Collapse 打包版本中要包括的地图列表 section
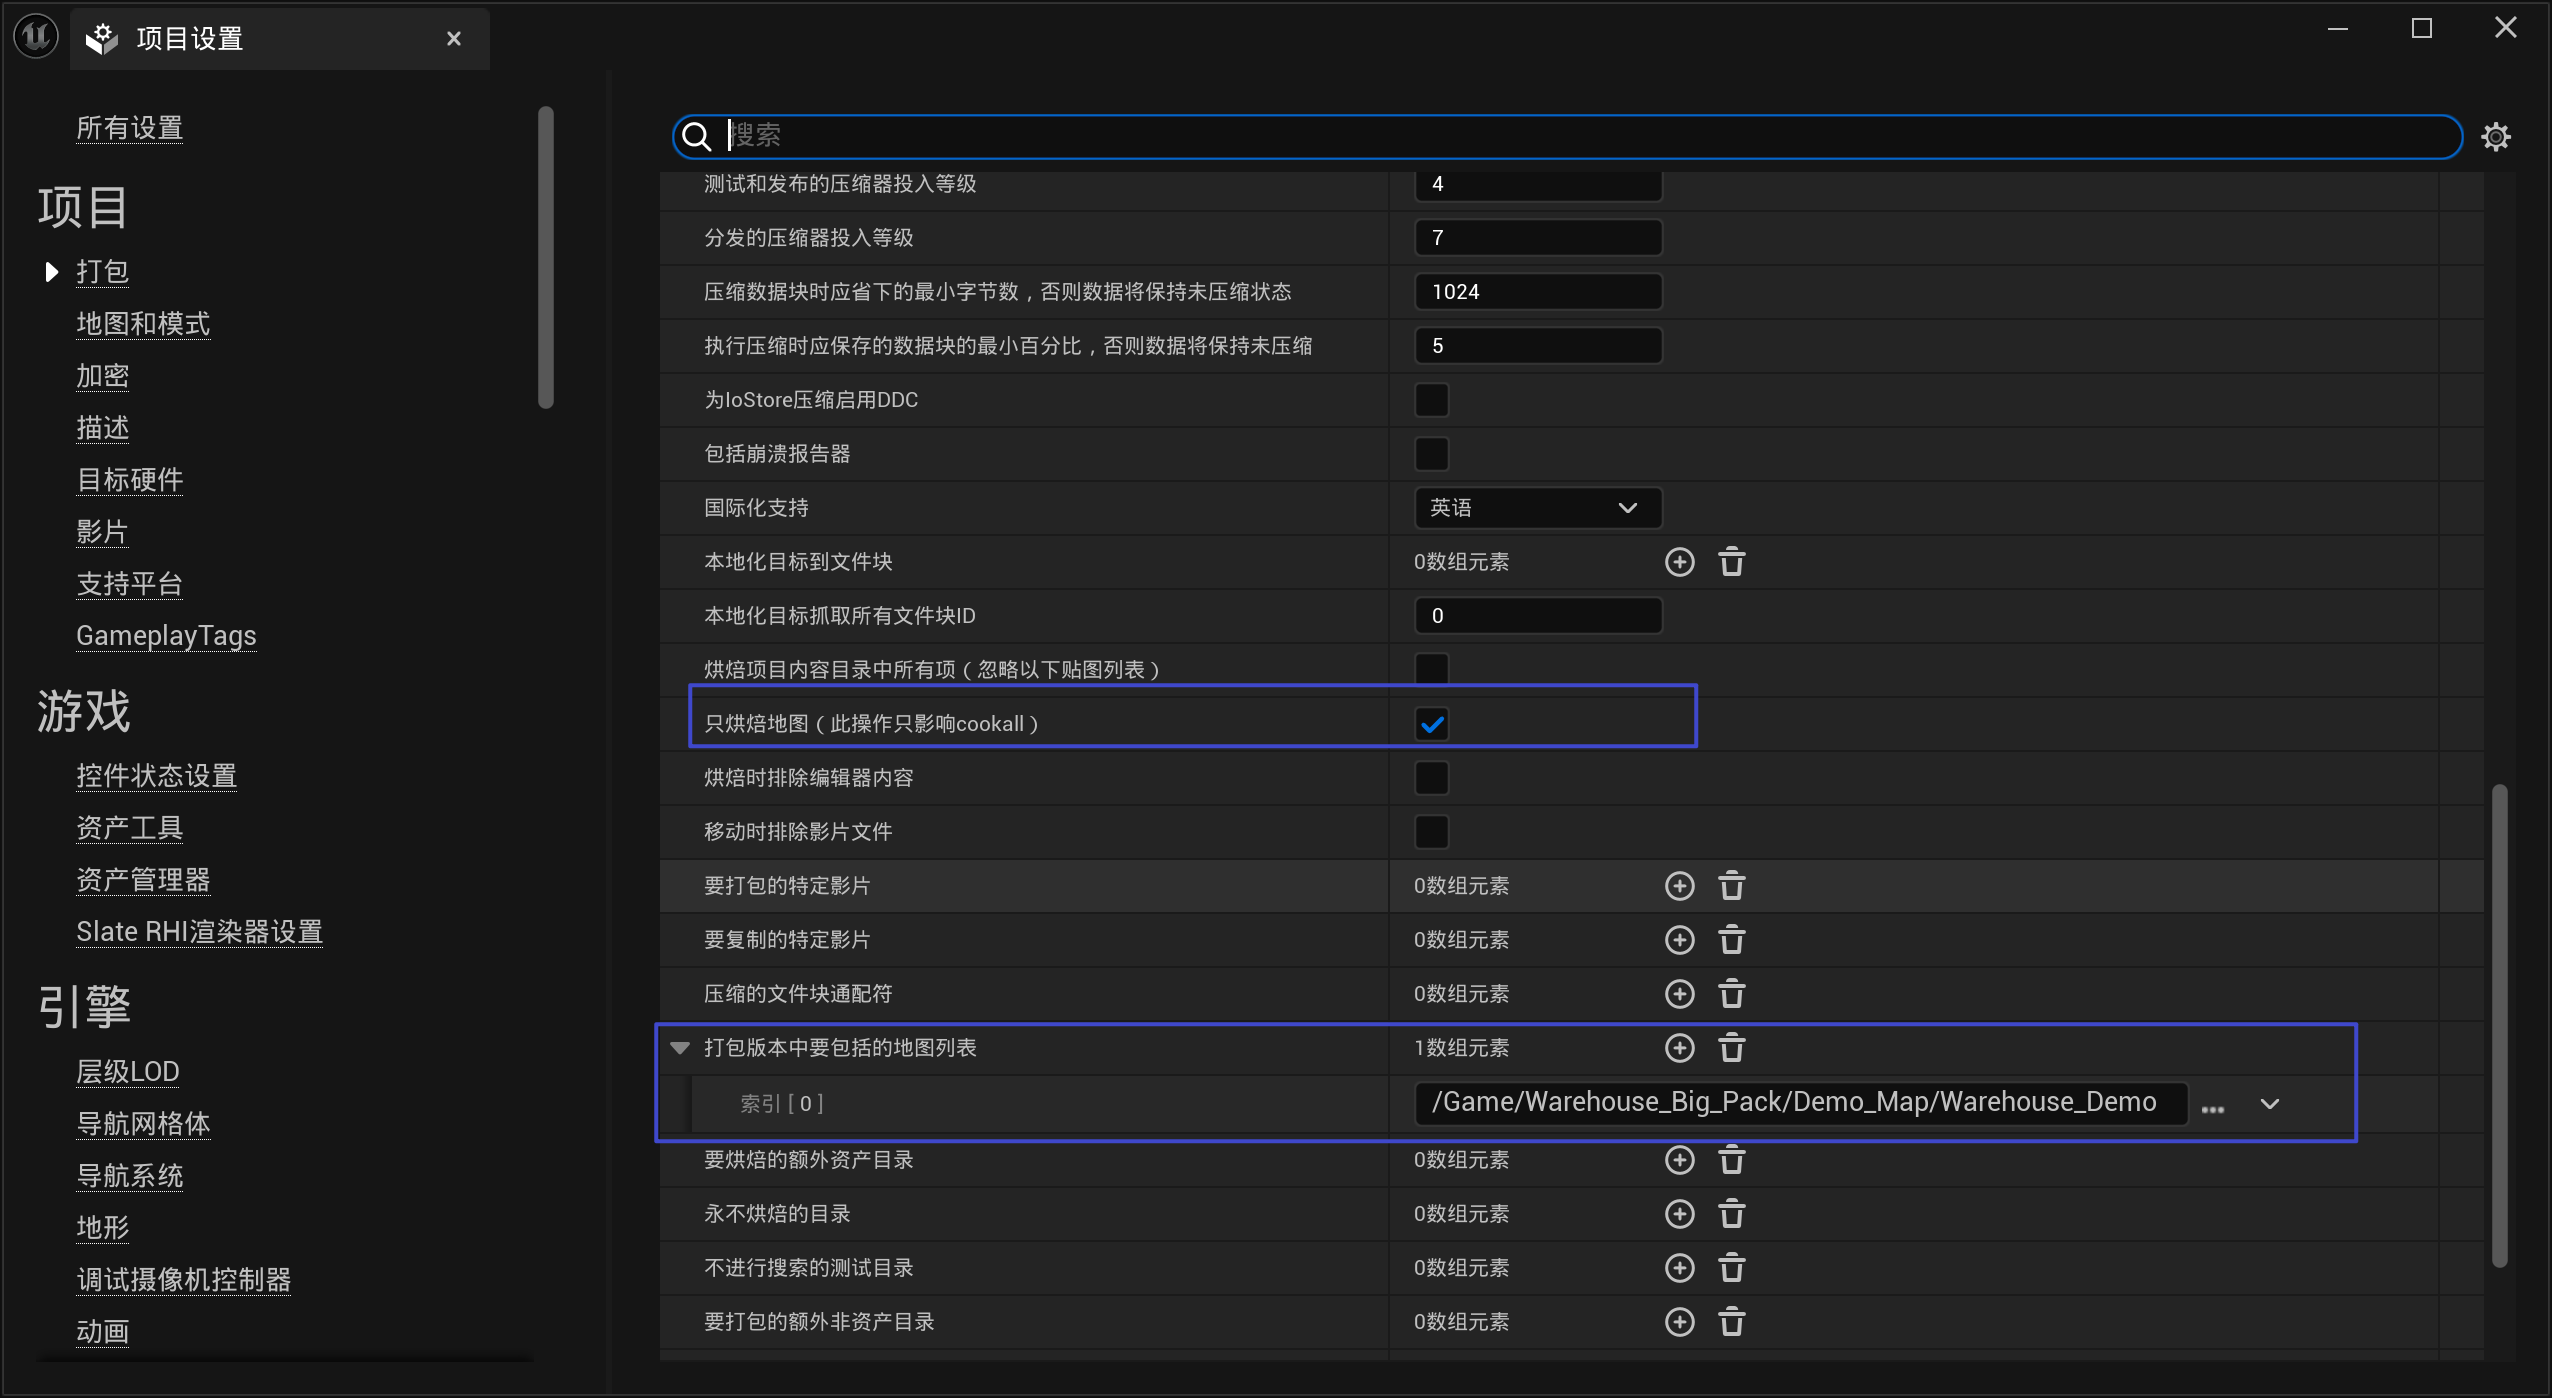 pos(680,1048)
